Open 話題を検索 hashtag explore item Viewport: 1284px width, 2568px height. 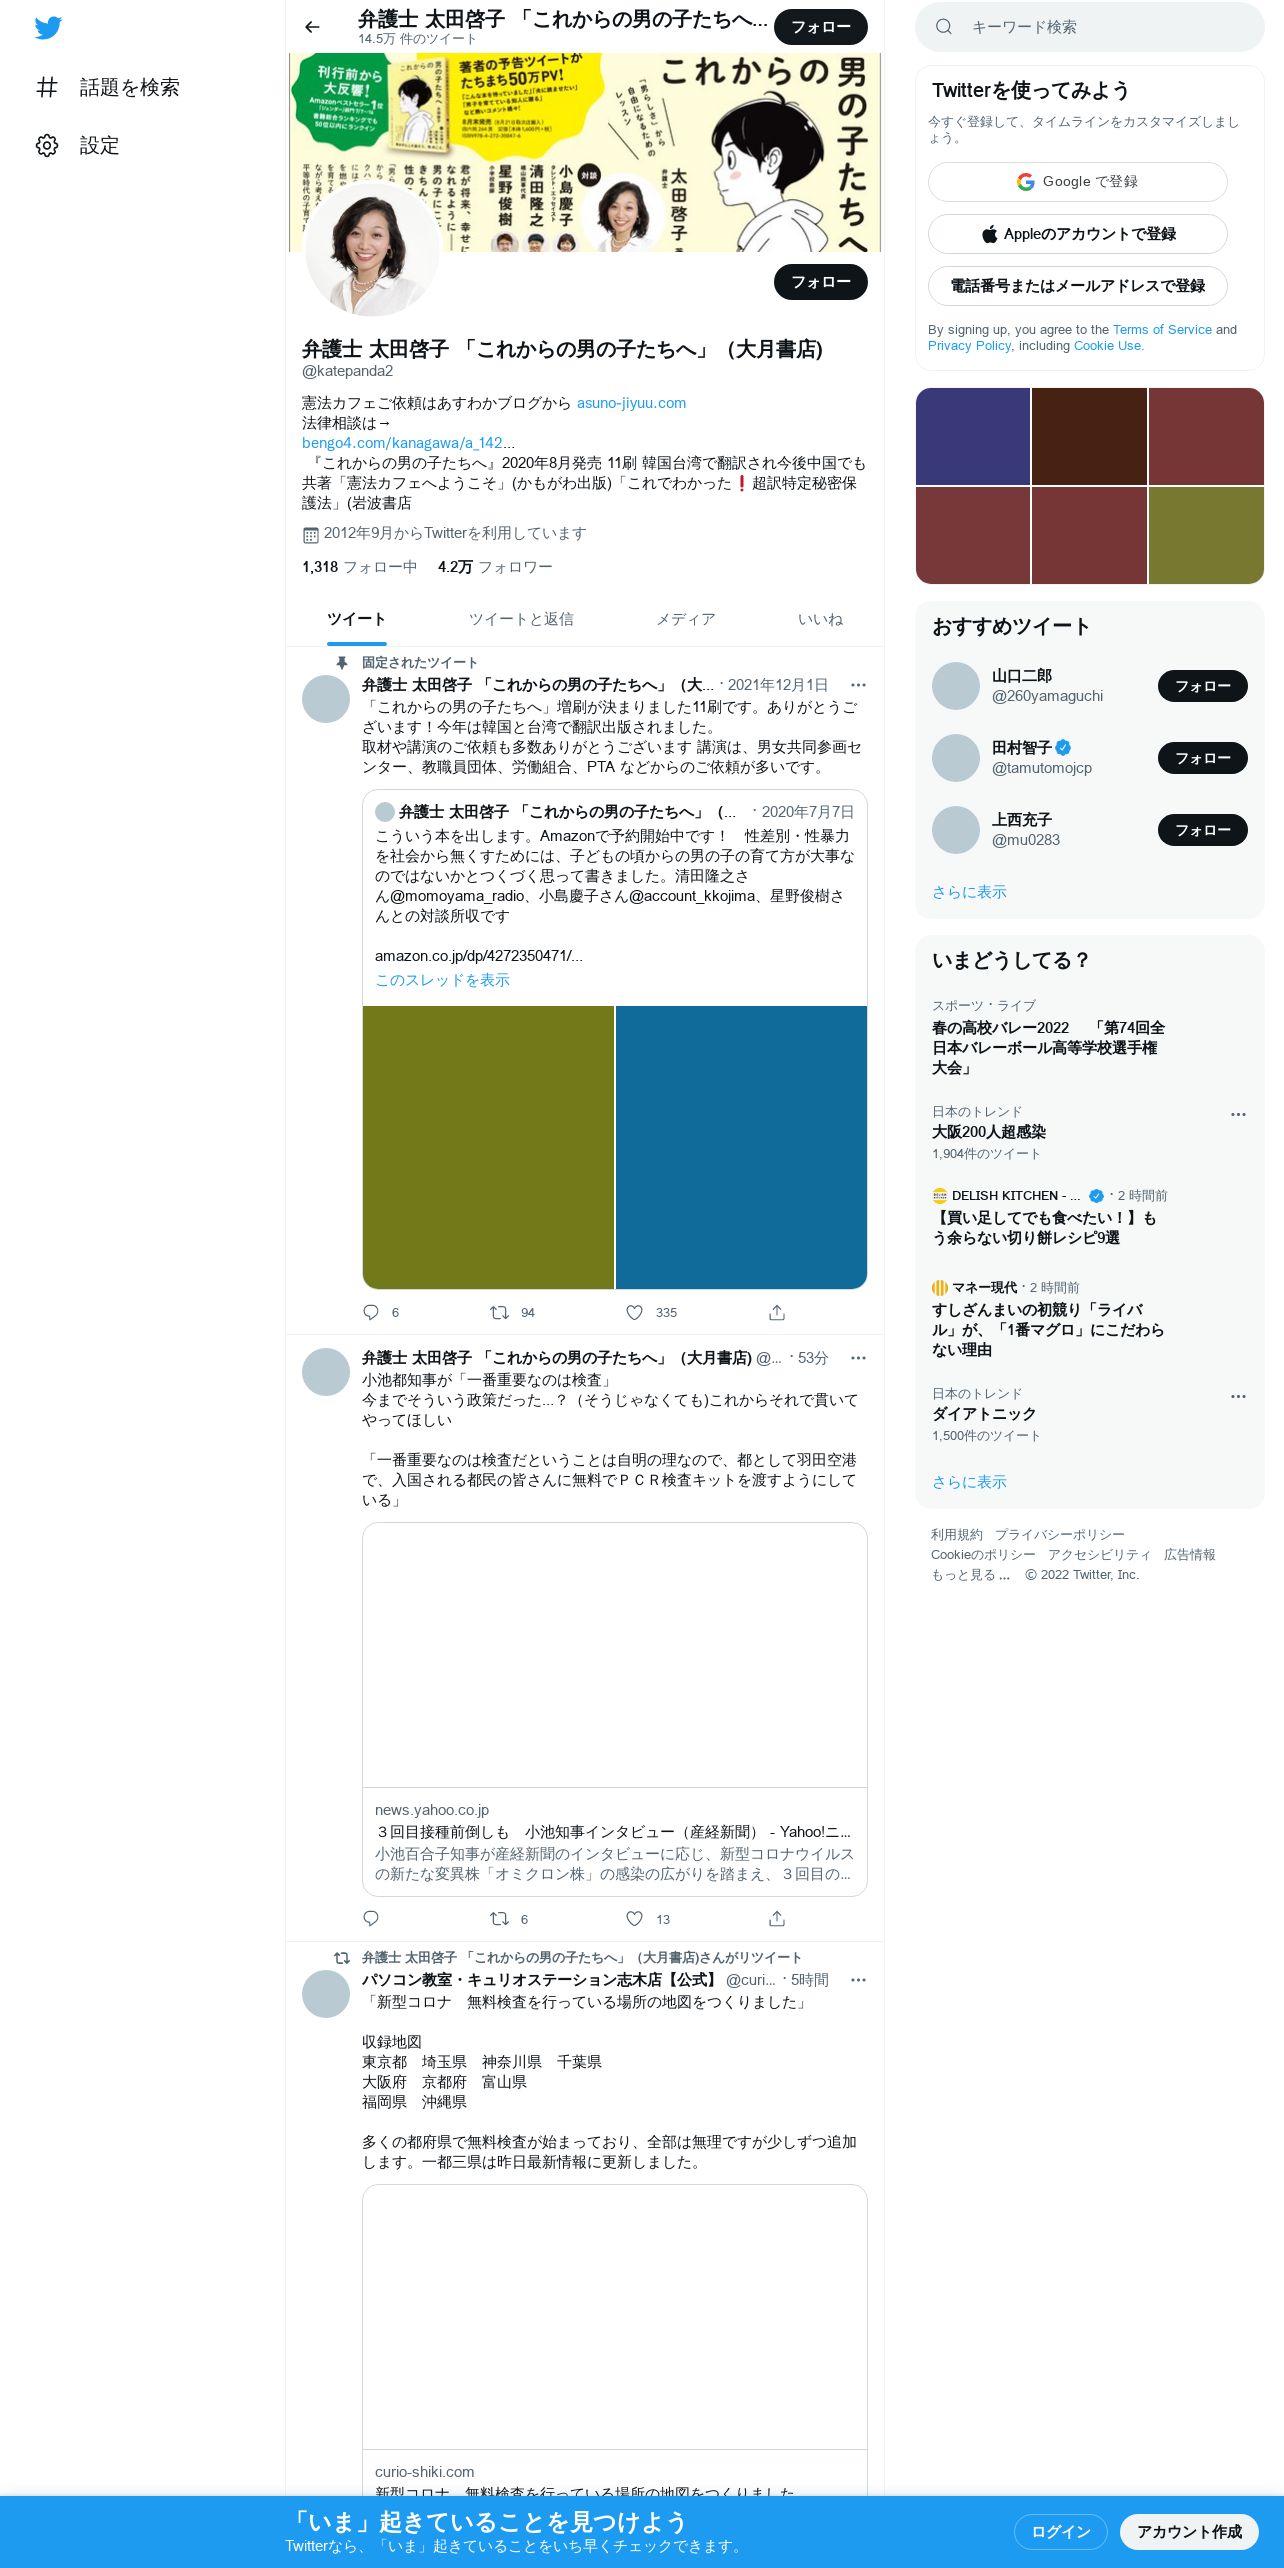pos(108,88)
